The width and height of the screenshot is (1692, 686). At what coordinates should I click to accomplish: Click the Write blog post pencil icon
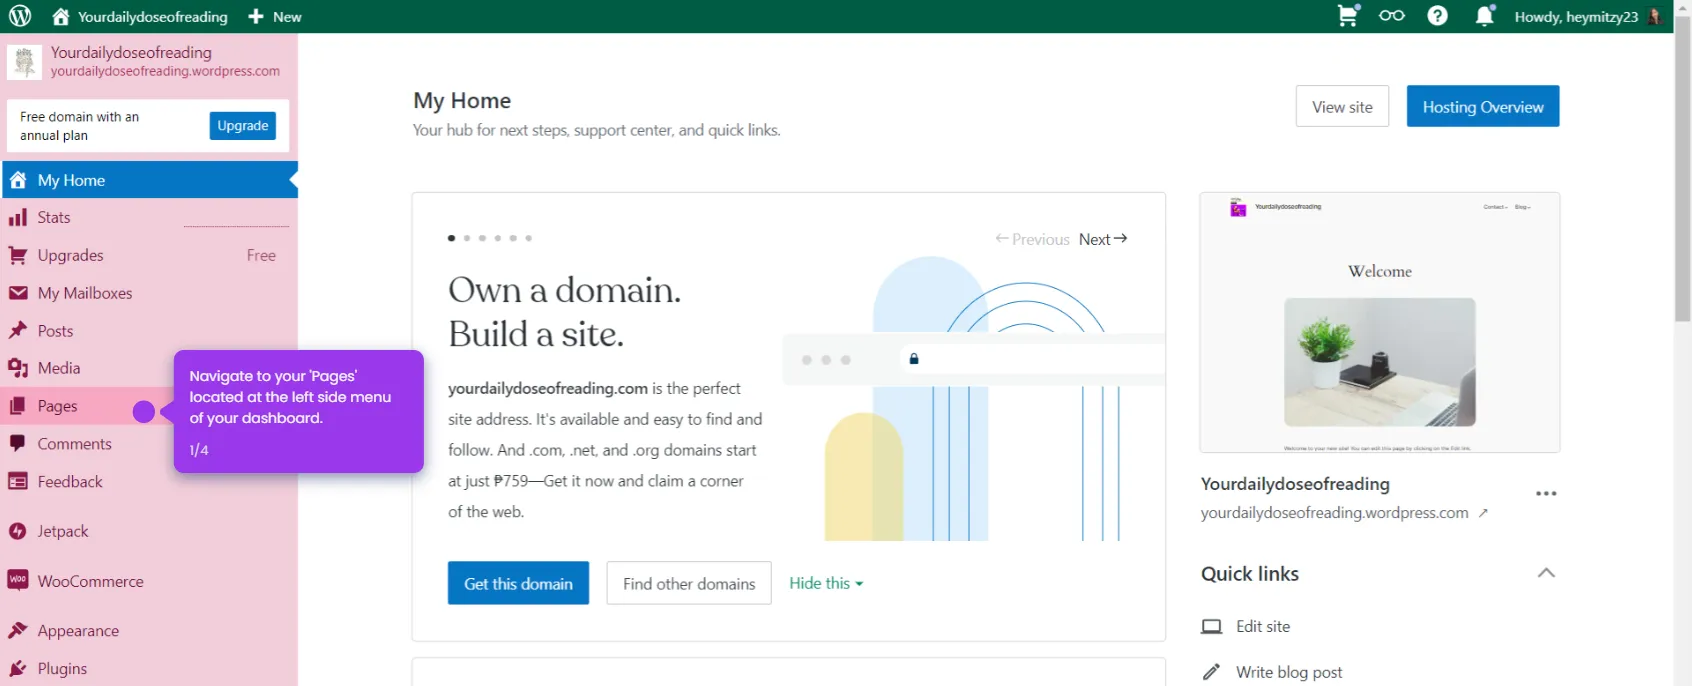coord(1211,672)
